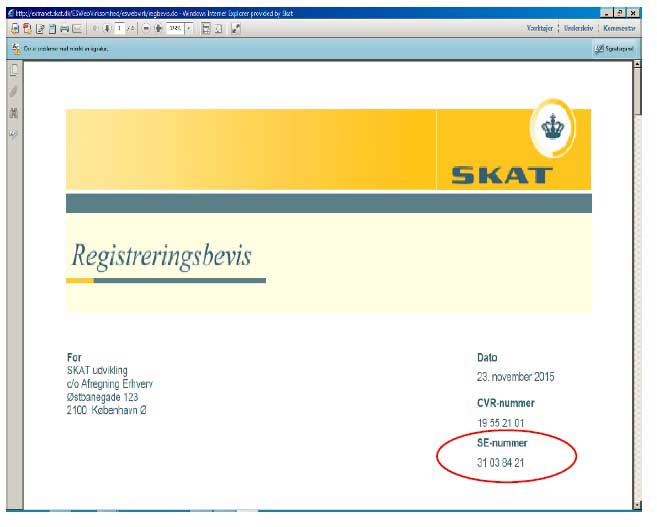Print the document with the printer icon
This screenshot has height=527, width=657.
click(x=65, y=28)
